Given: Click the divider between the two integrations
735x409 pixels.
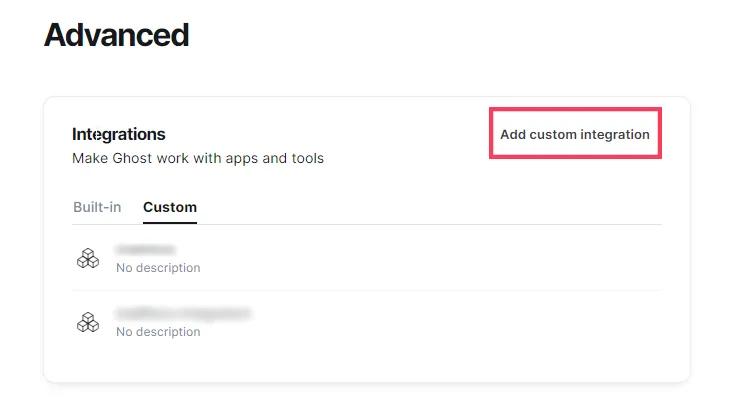Looking at the screenshot, I should click(367, 290).
